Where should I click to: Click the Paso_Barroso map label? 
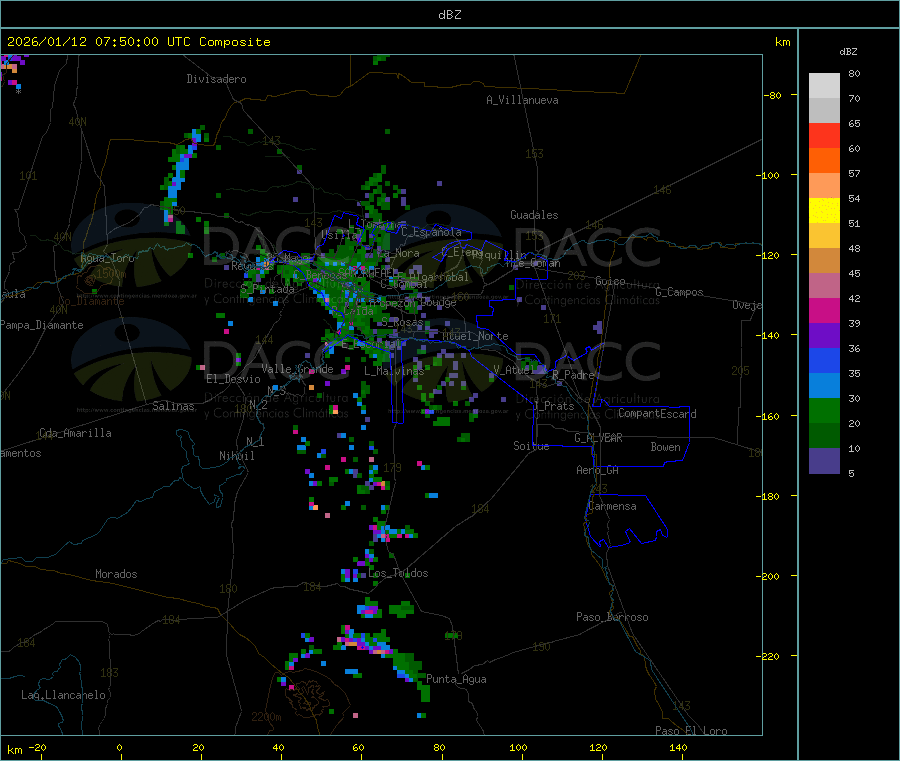612,618
